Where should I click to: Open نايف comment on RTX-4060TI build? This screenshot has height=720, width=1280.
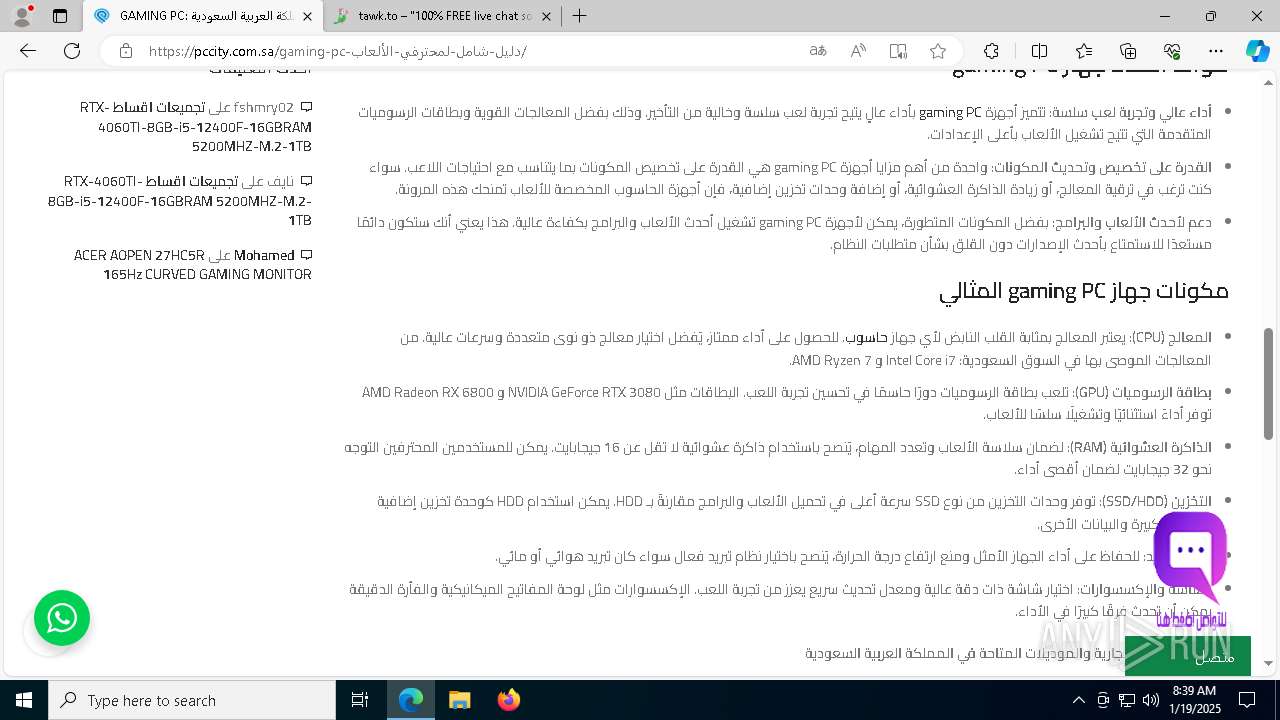click(x=180, y=201)
